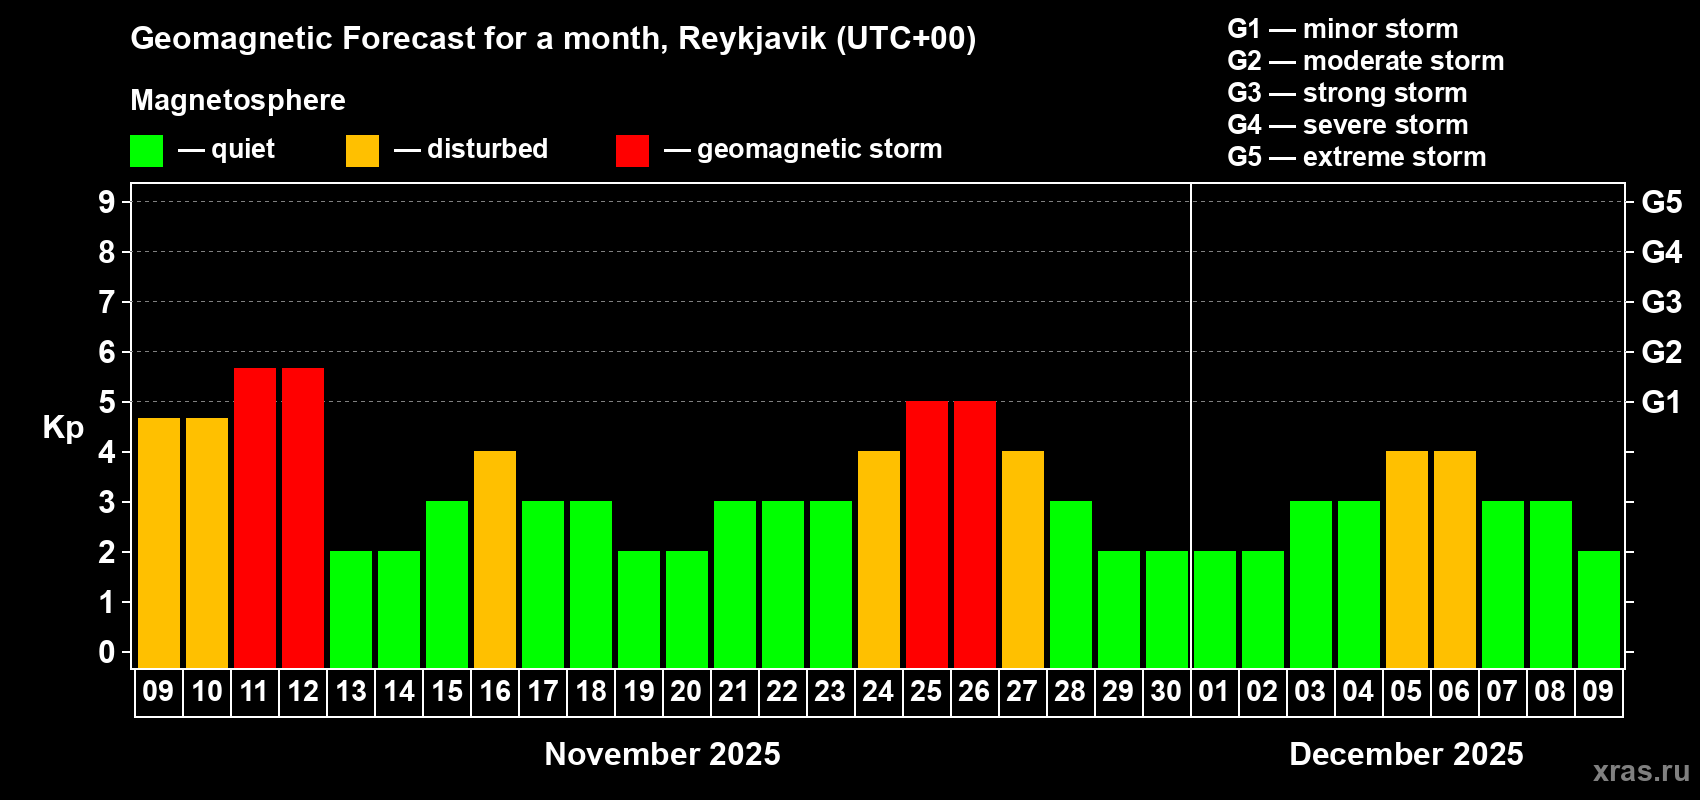Click the green bar for November 30
1700x800 pixels.
click(x=1167, y=610)
